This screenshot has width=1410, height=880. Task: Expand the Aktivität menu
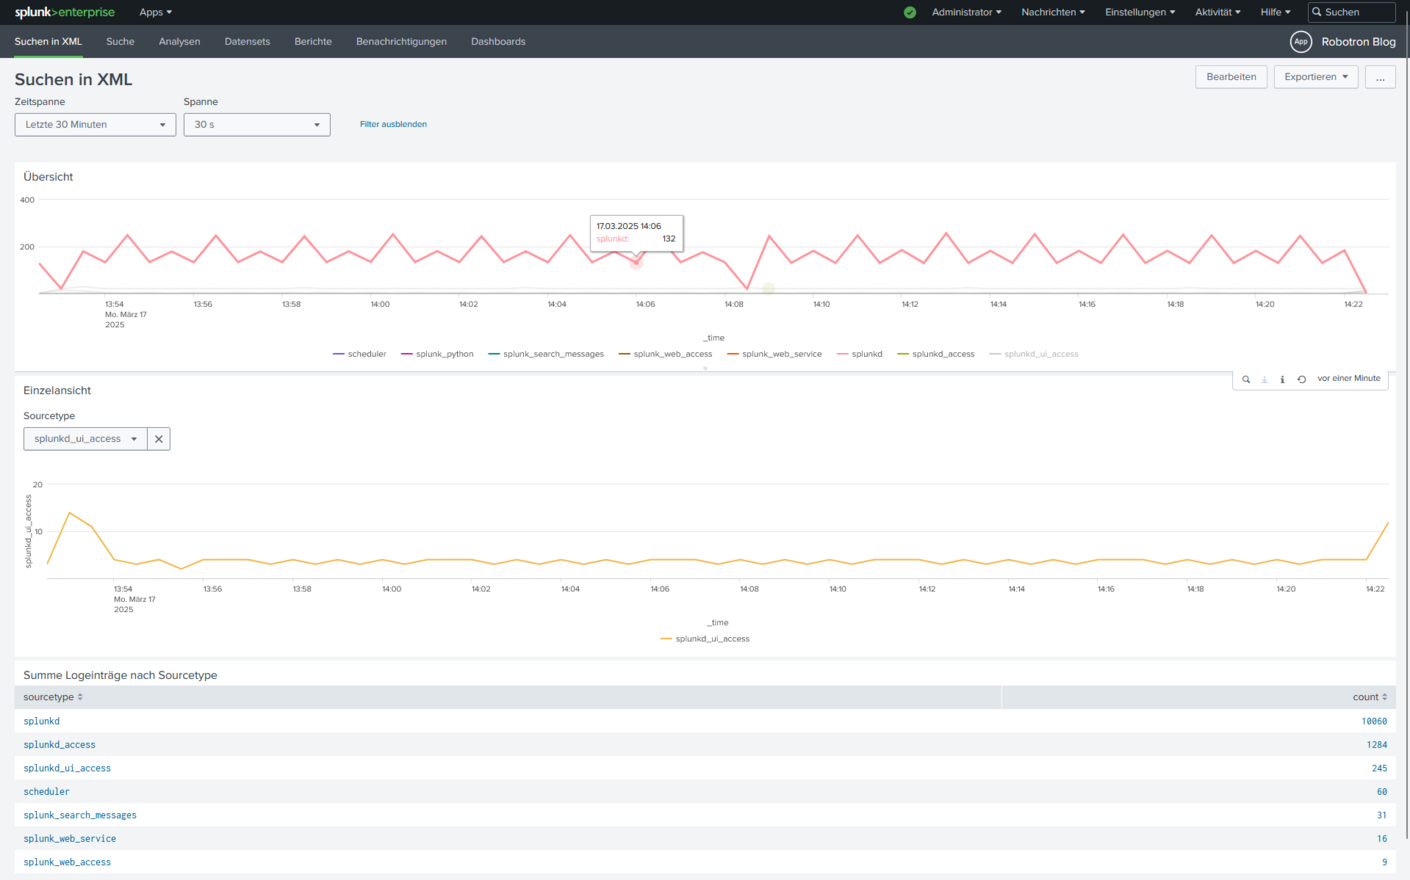tap(1218, 12)
